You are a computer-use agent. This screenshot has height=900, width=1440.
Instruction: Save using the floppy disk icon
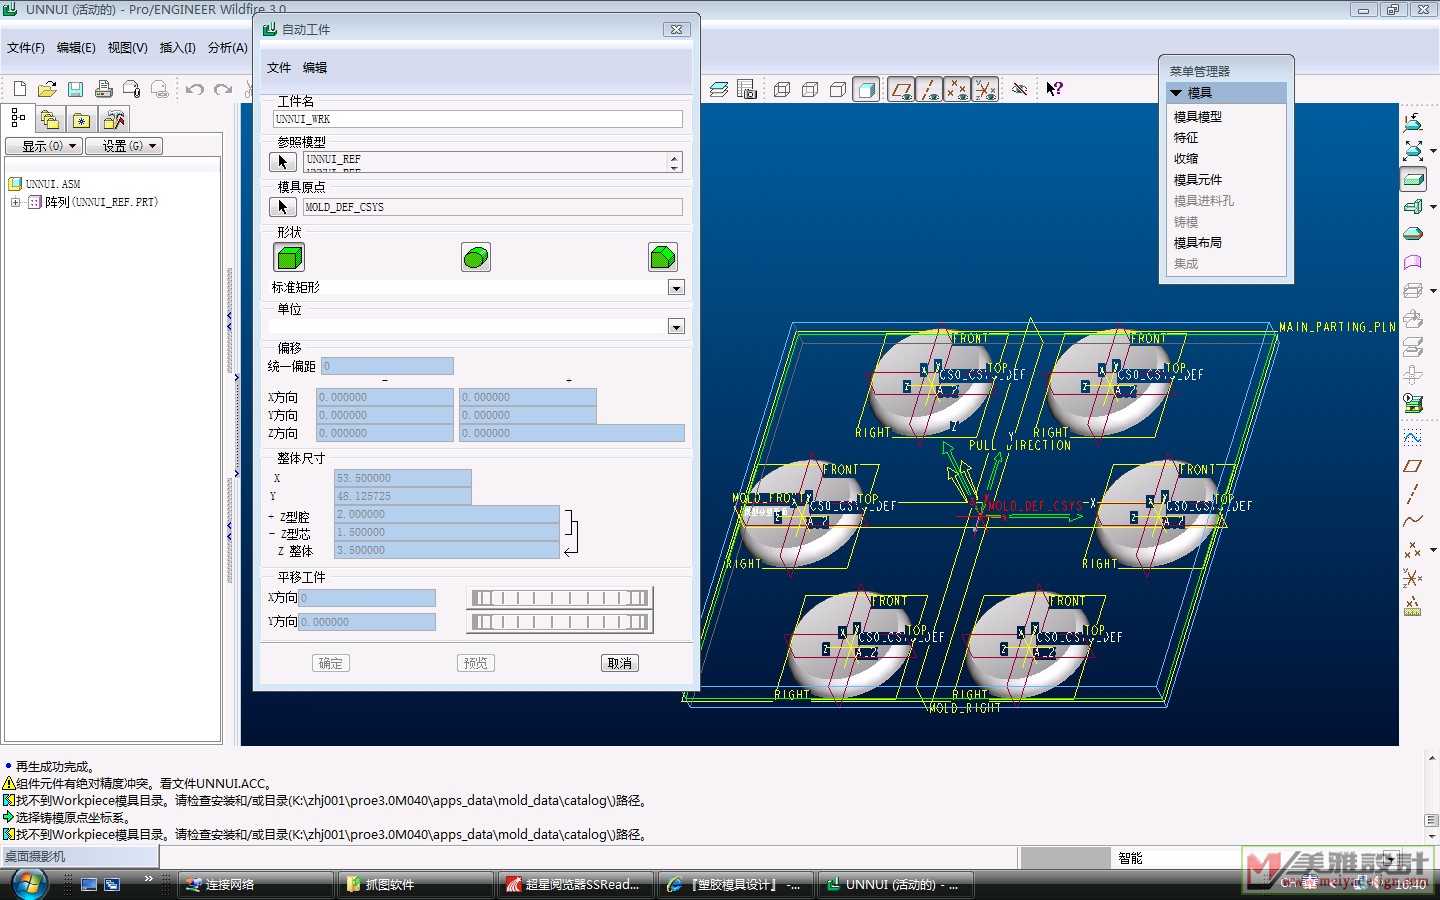[75, 89]
